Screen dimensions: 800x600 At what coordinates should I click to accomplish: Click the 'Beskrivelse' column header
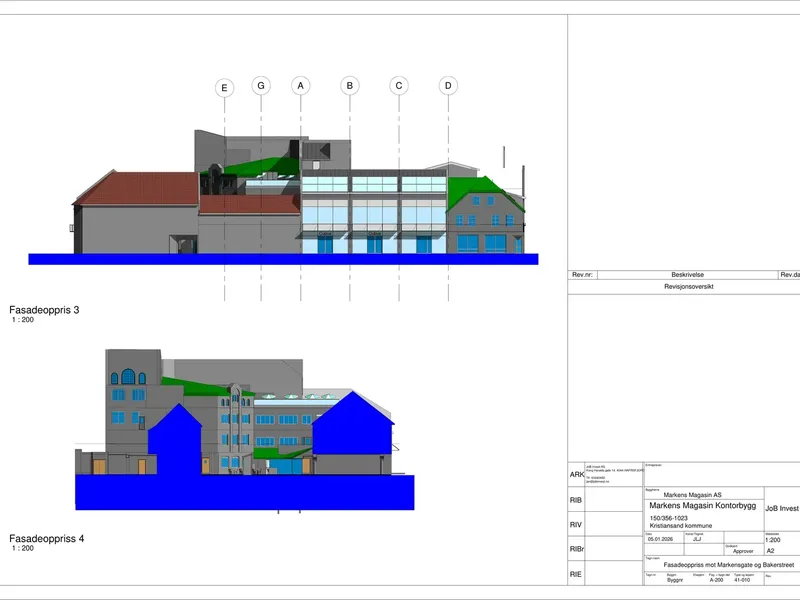pyautogui.click(x=687, y=274)
